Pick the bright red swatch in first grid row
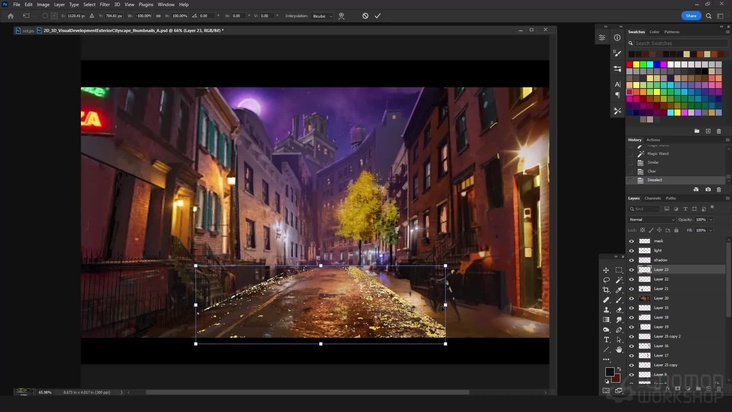This screenshot has height=412, width=732. coord(629,64)
